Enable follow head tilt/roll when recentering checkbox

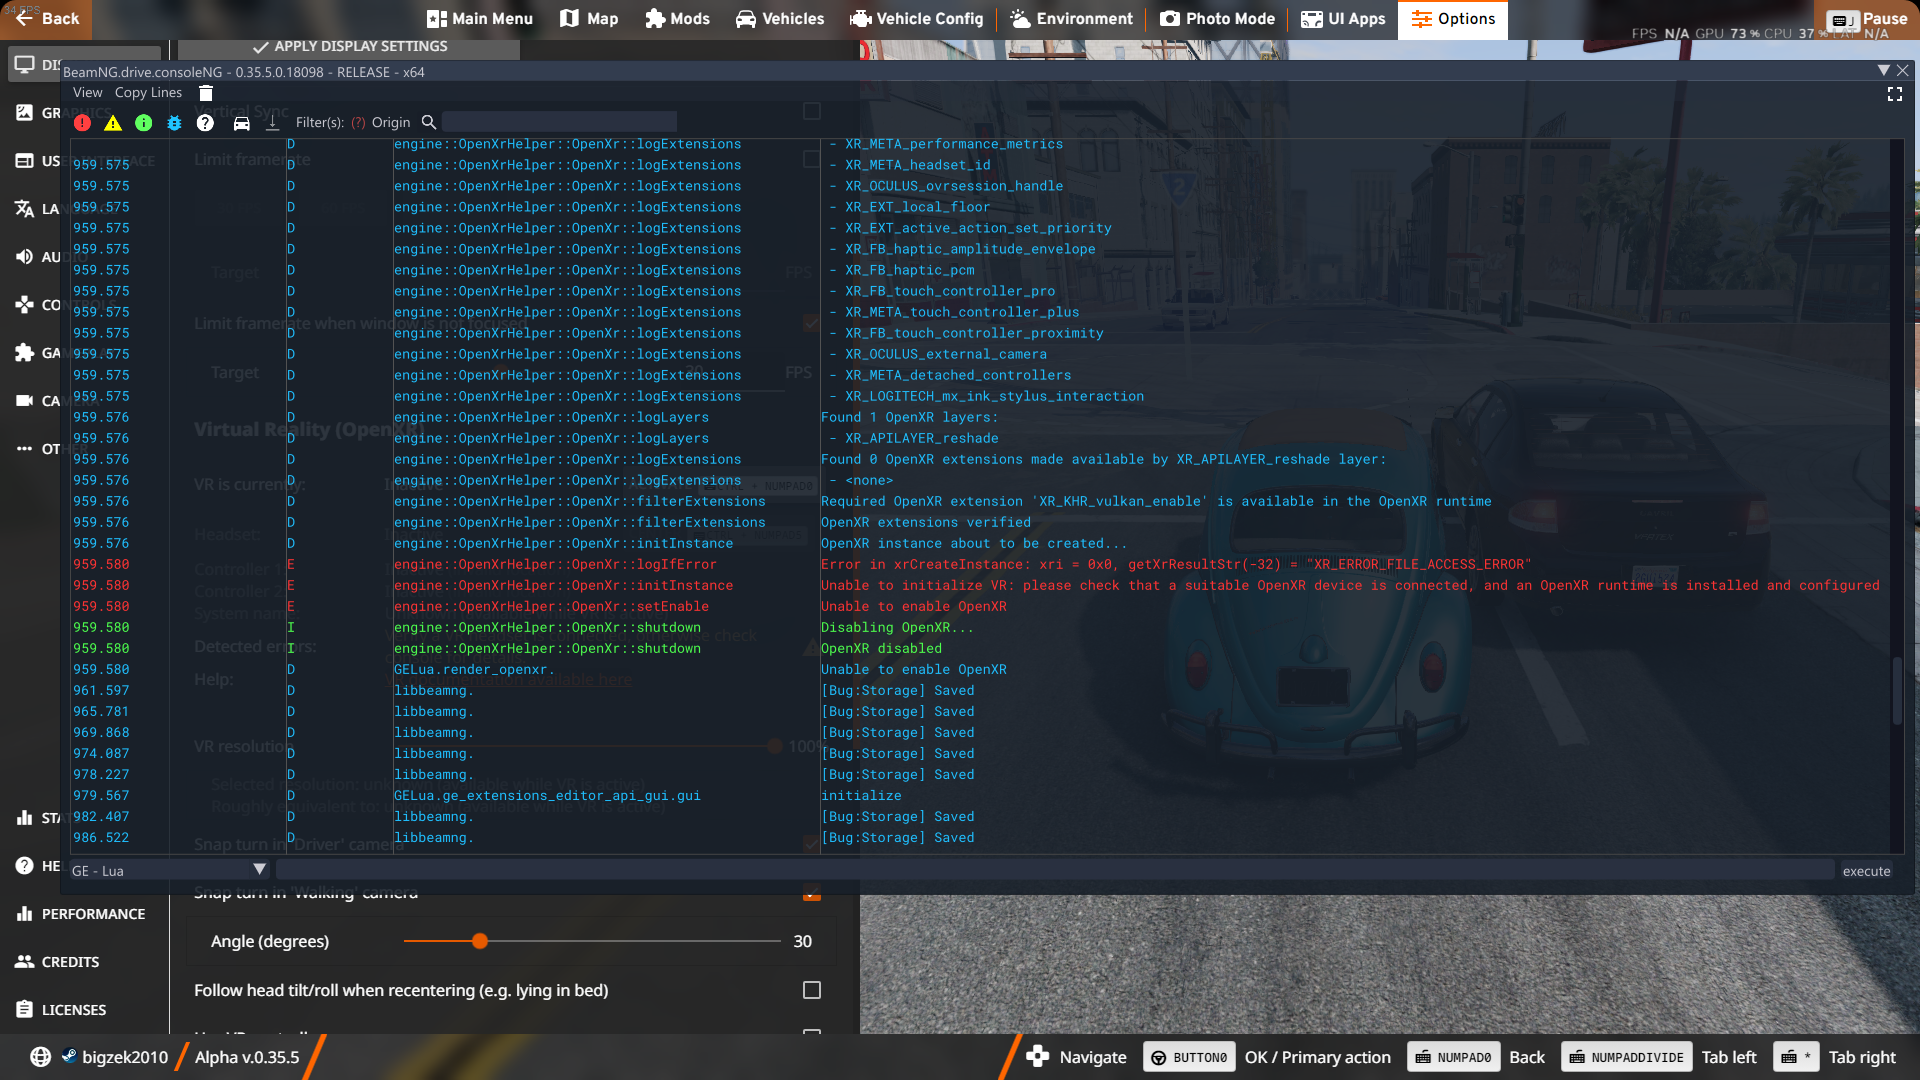(x=812, y=990)
